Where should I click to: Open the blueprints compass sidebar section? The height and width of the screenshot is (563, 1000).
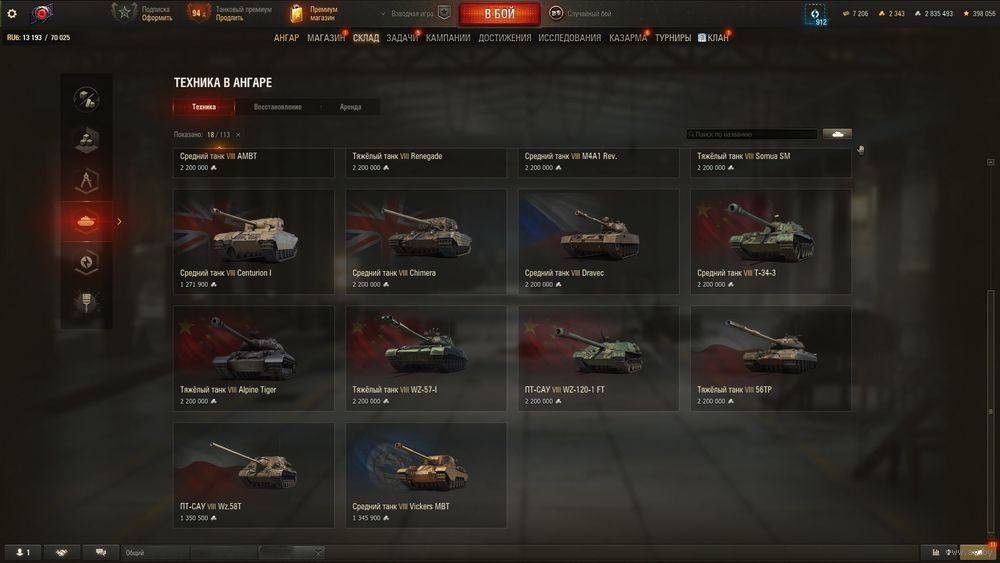click(x=86, y=180)
